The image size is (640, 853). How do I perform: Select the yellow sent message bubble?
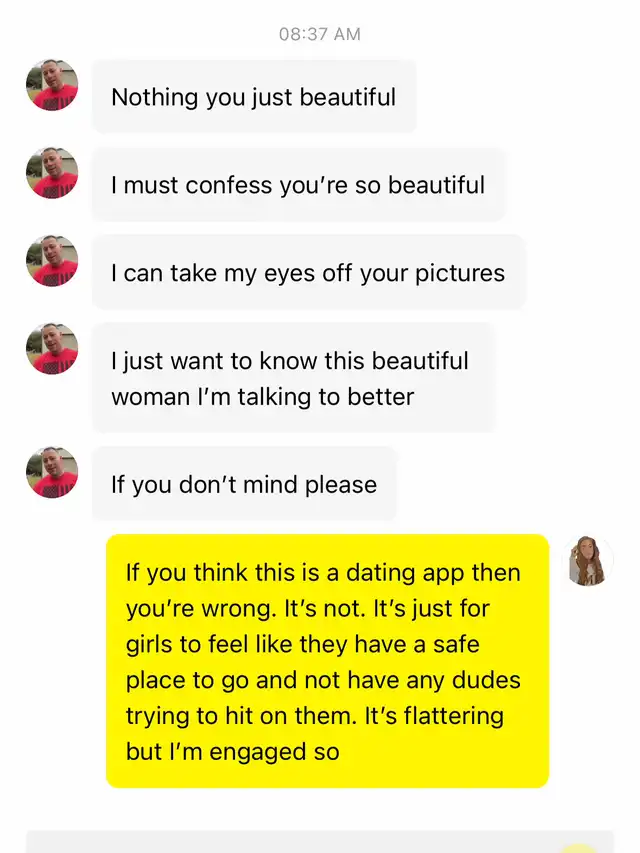point(327,661)
